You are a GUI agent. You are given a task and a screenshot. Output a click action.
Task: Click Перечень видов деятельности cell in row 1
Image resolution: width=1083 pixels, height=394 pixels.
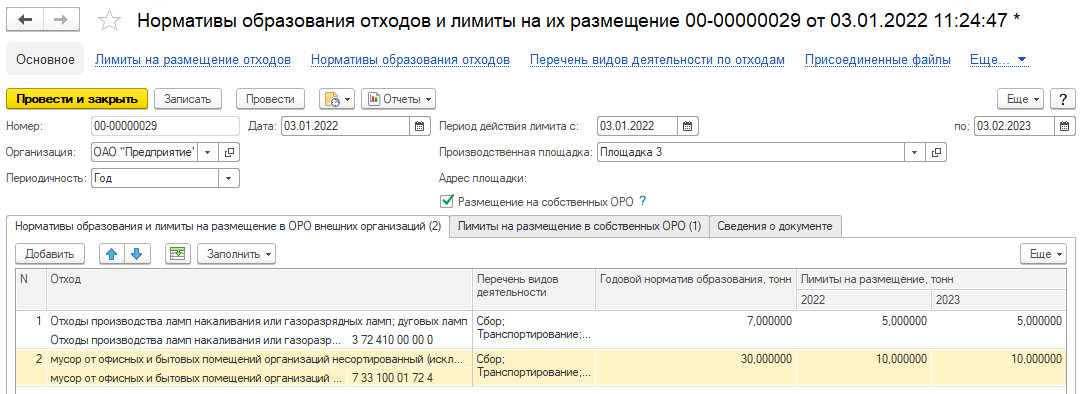pyautogui.click(x=533, y=330)
